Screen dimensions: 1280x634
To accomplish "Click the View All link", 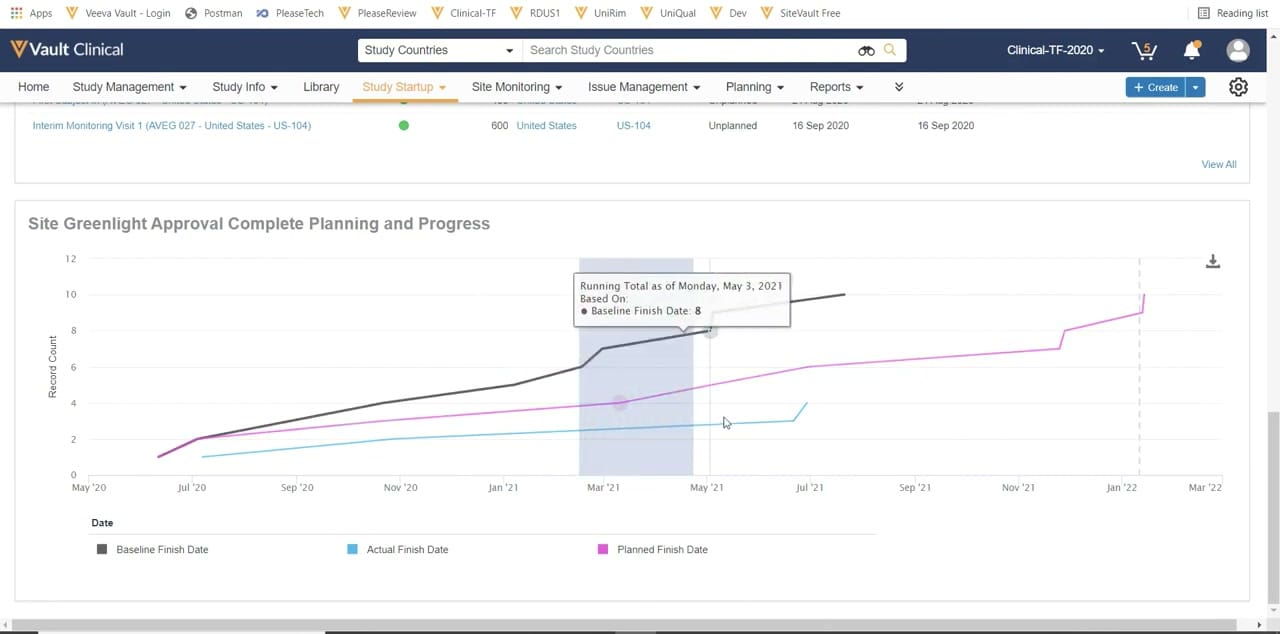I will point(1218,164).
